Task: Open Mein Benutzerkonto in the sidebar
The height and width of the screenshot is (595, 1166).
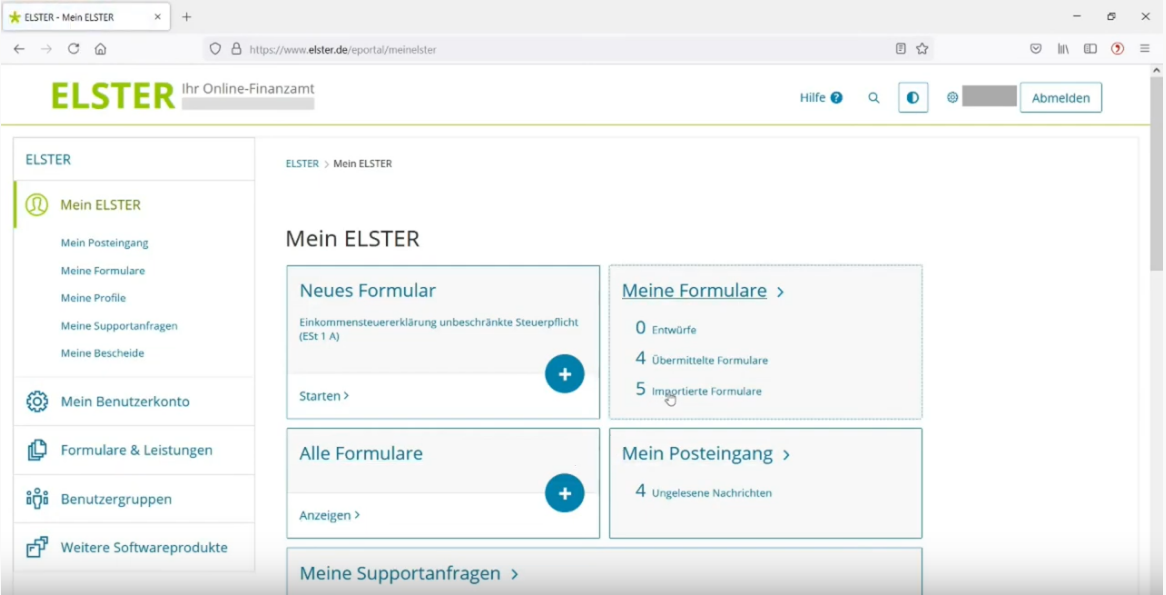Action: pyautogui.click(x=125, y=402)
